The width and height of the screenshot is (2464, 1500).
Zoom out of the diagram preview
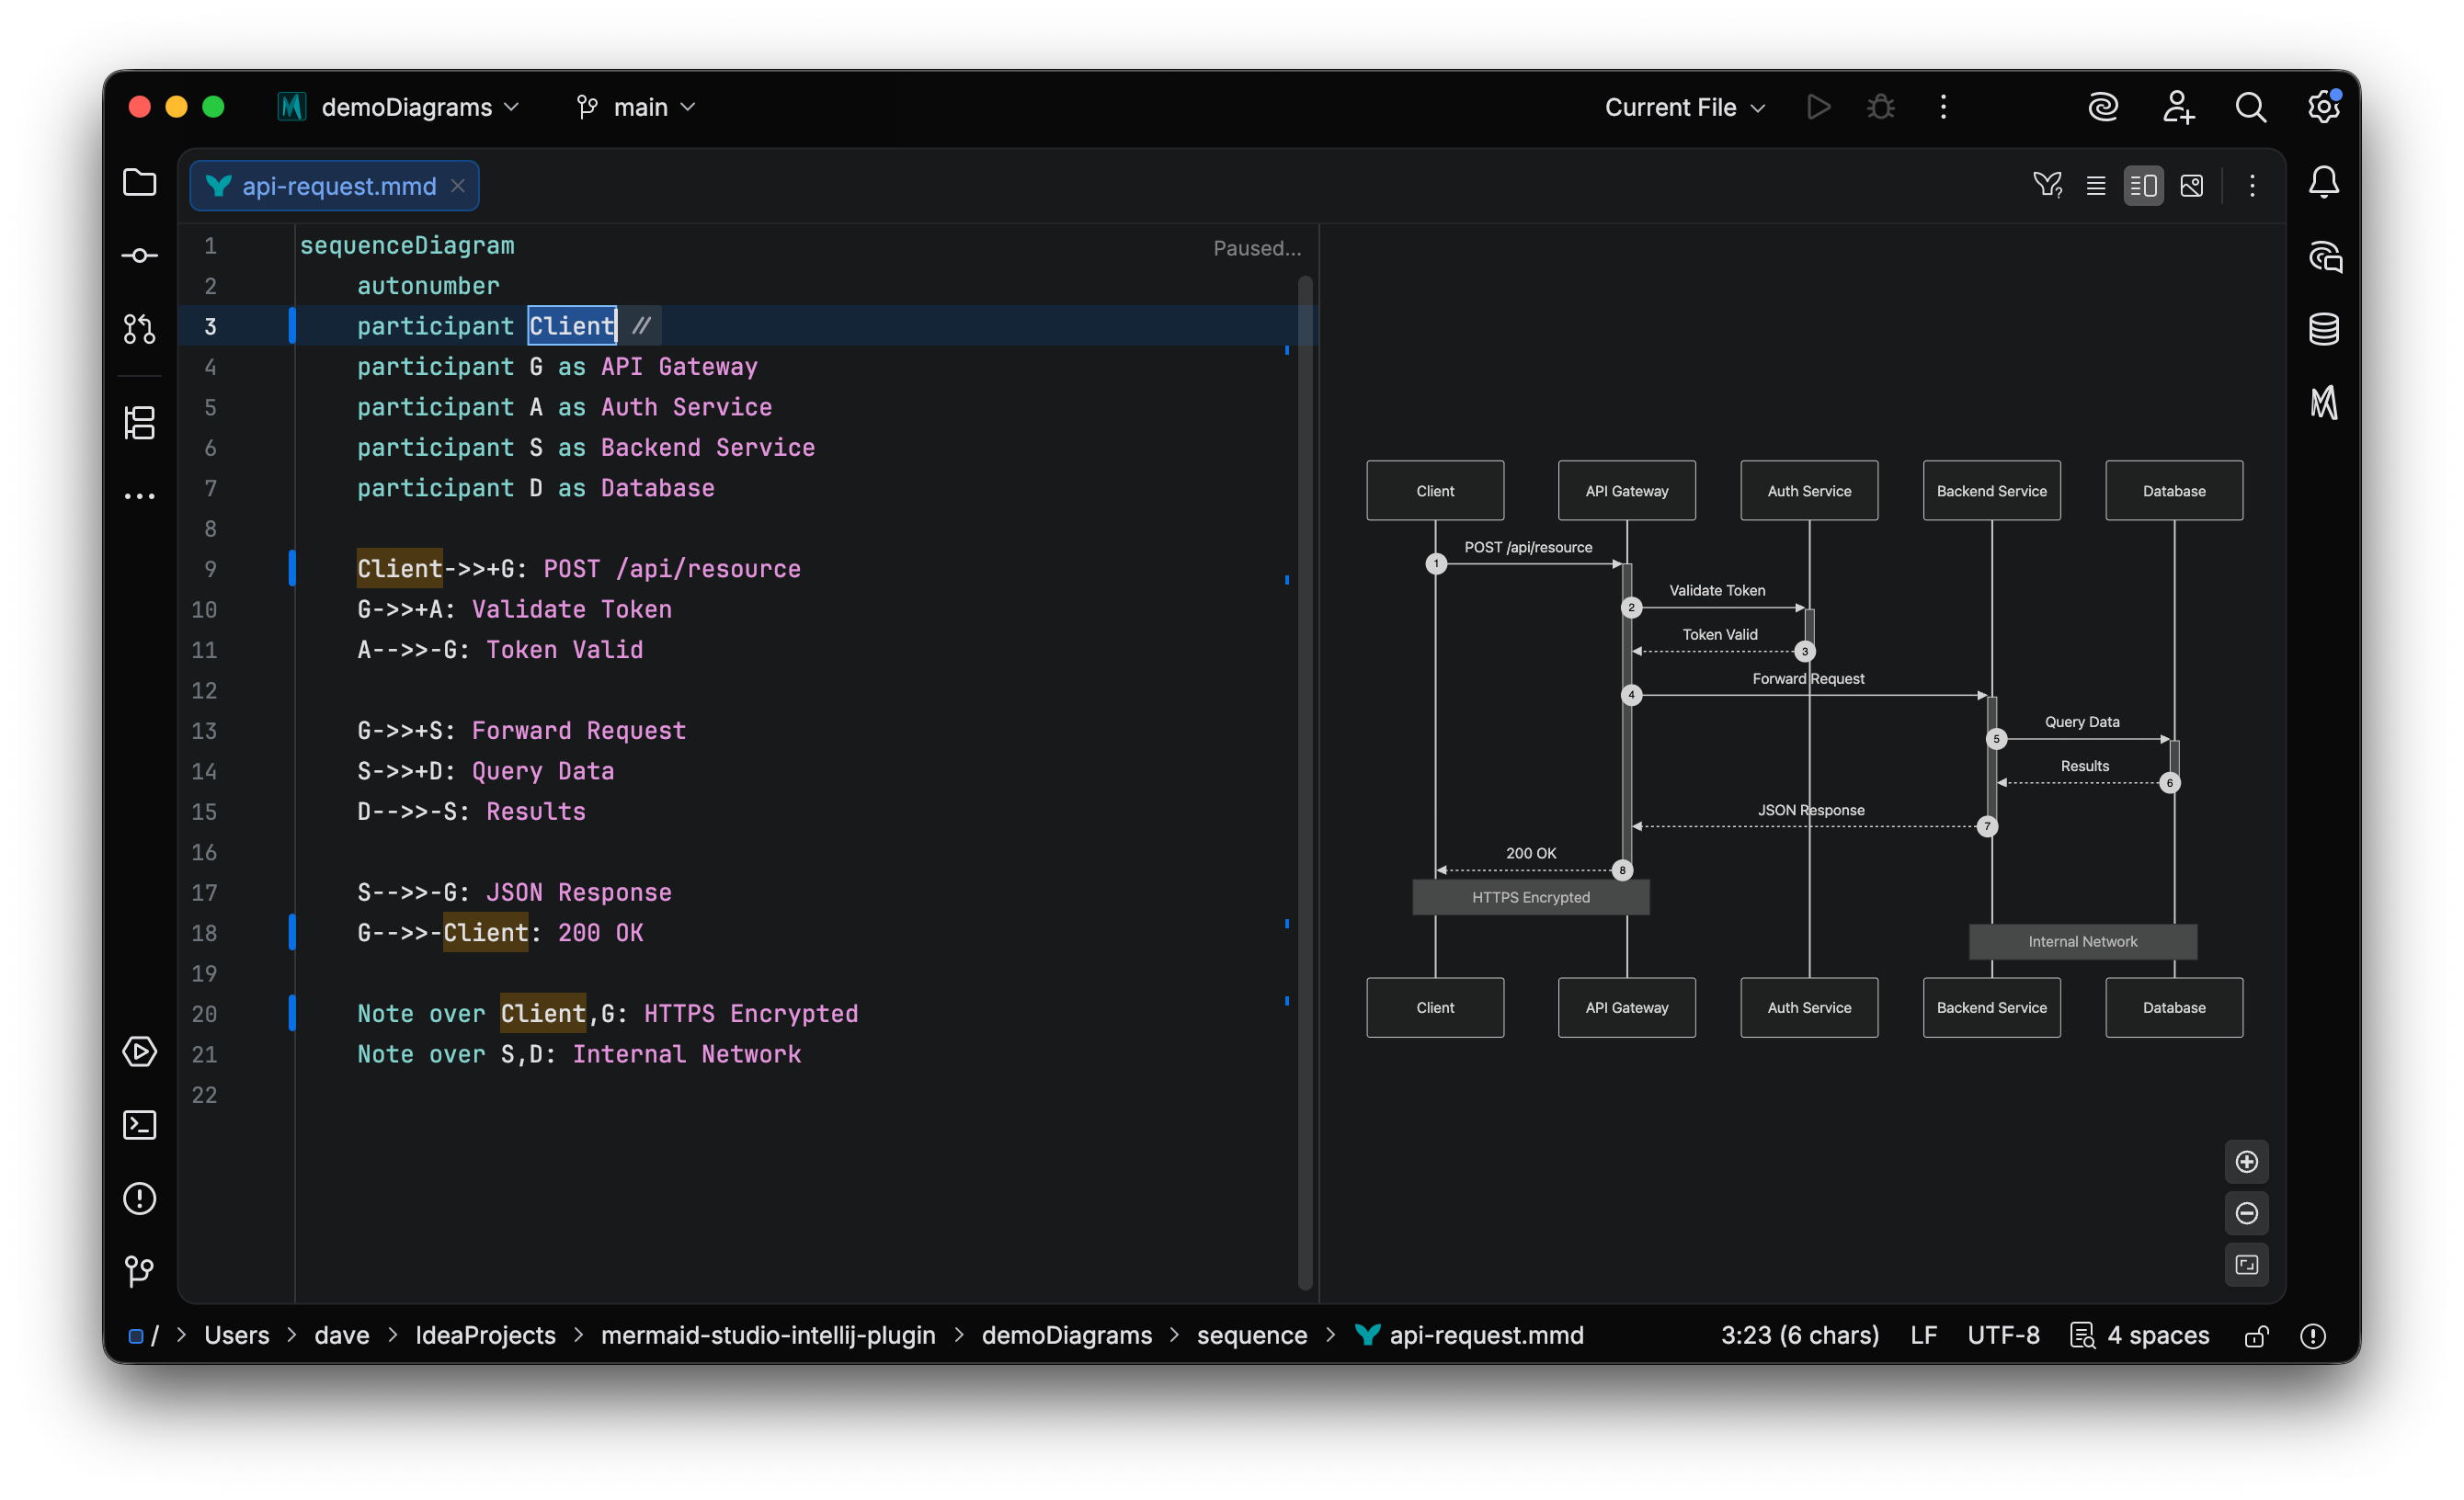point(2246,1213)
